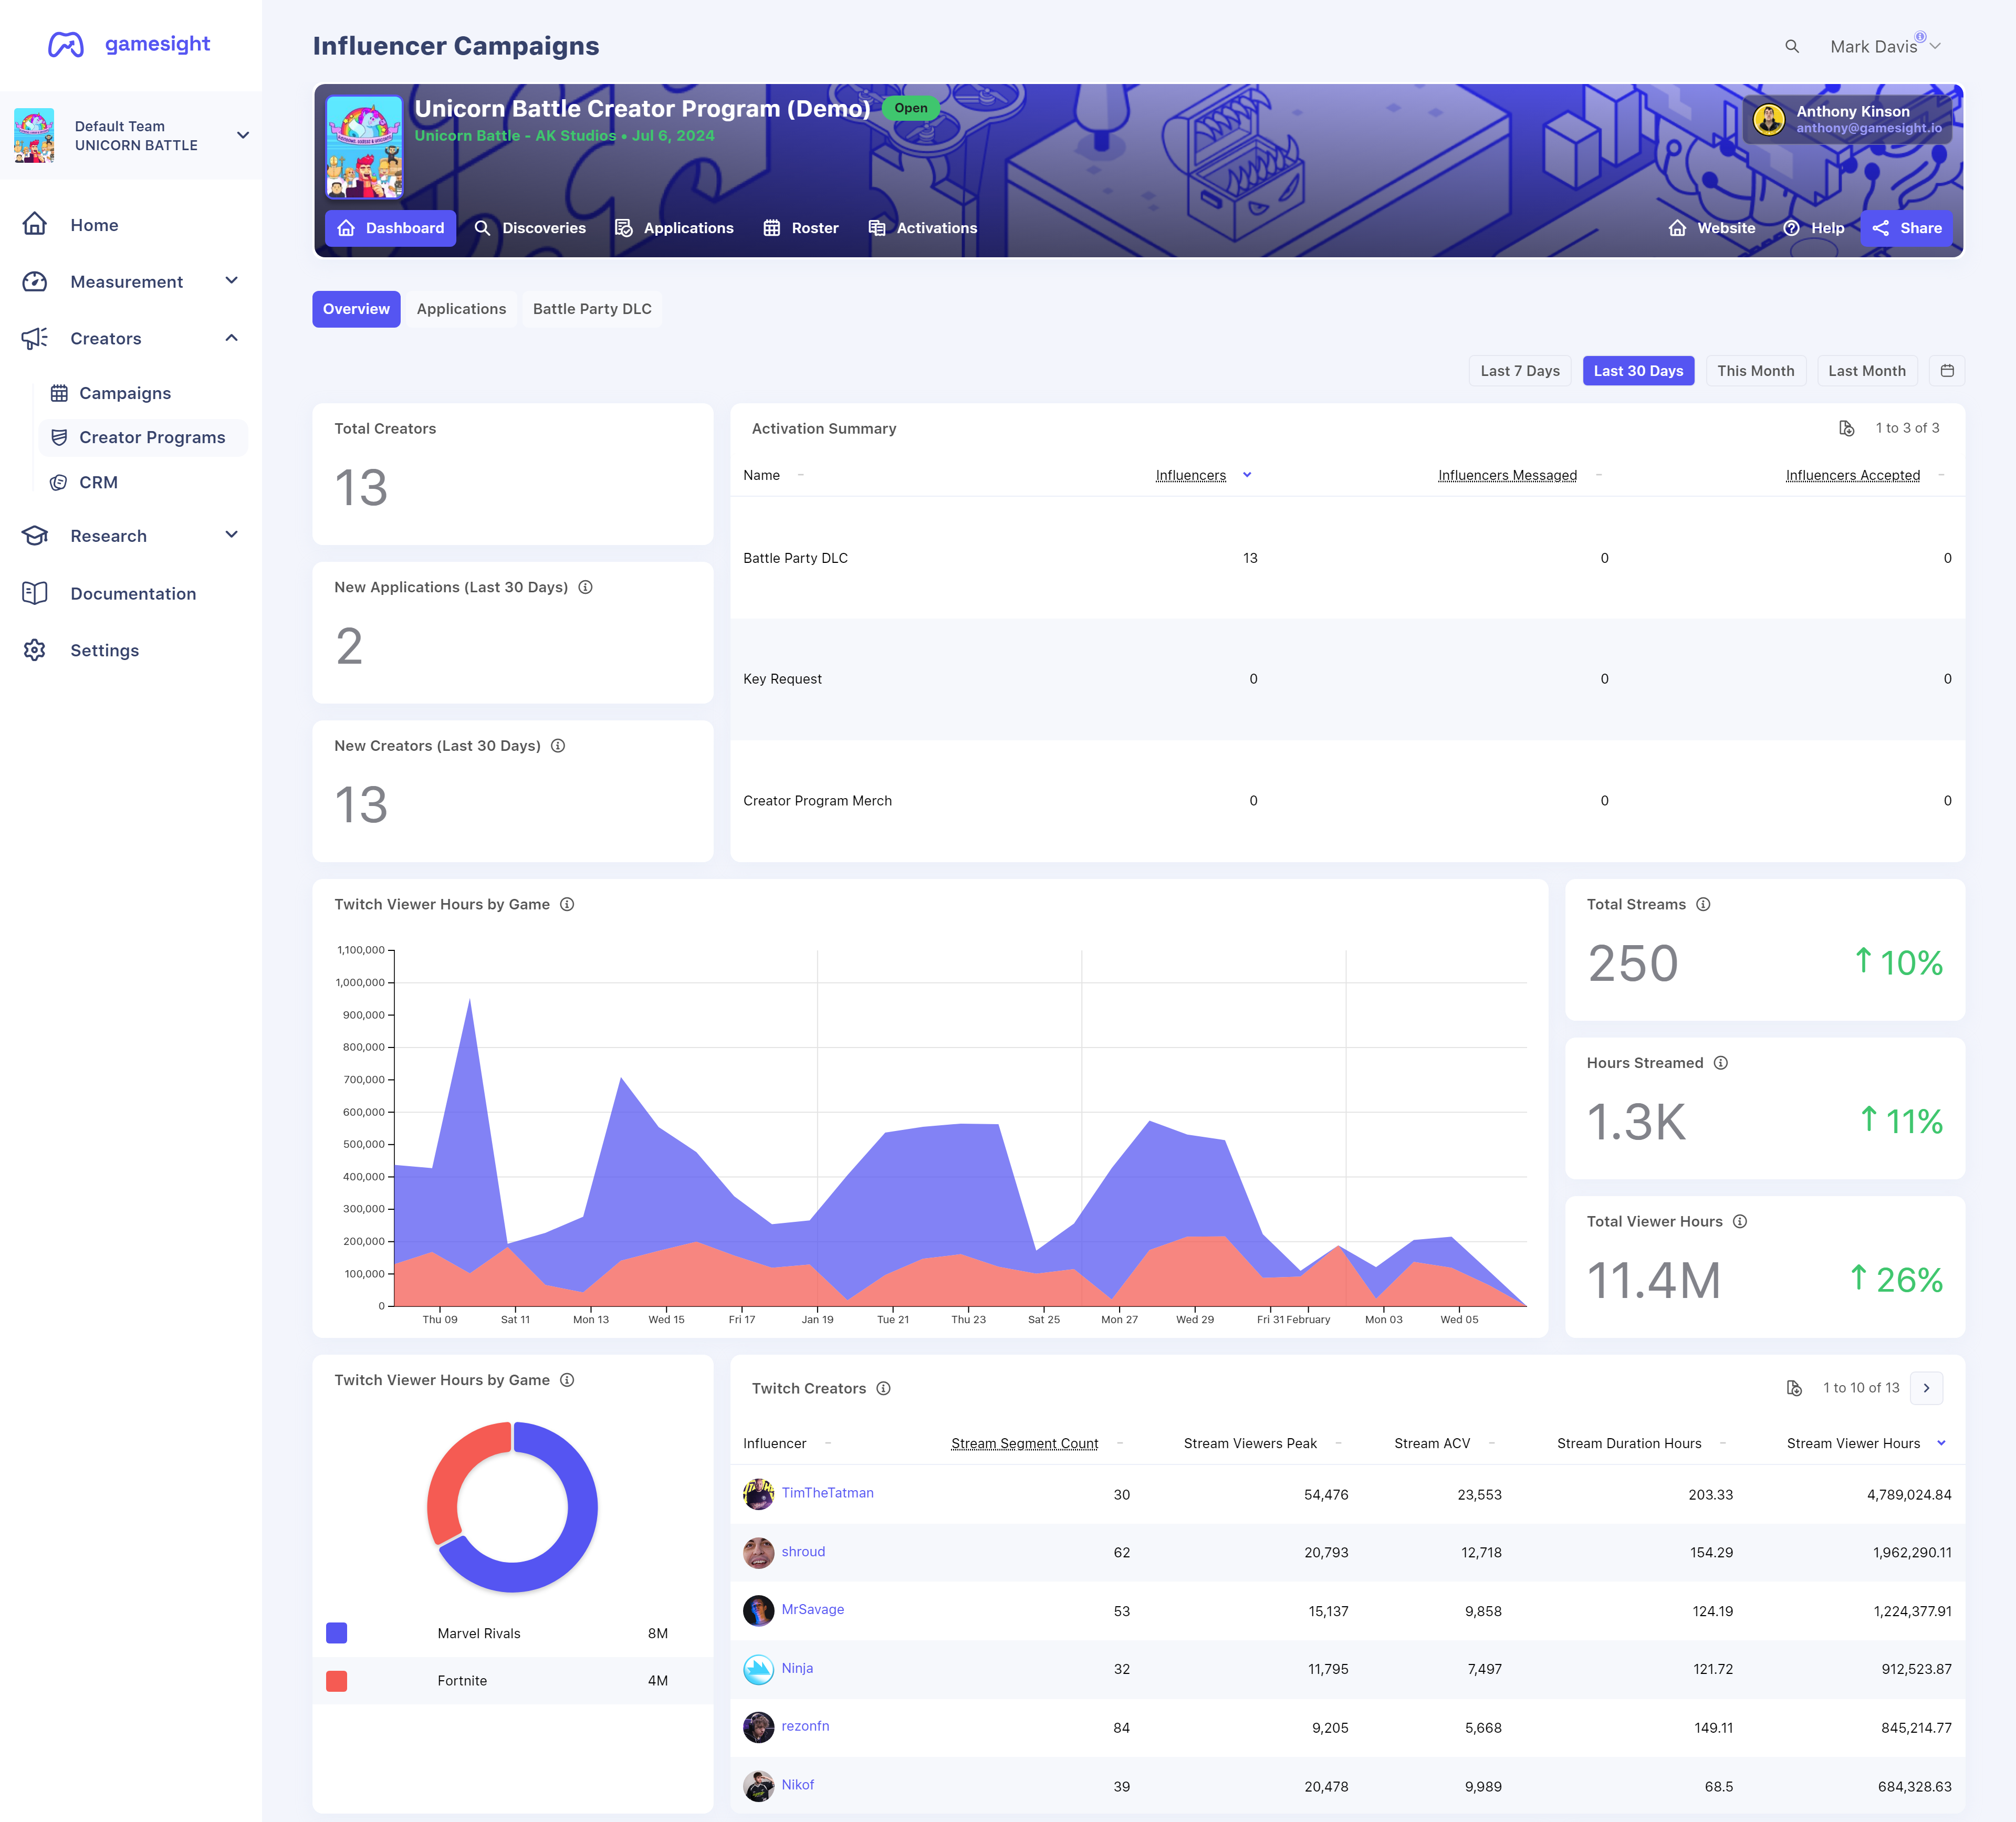
Task: Click the Research graduation cap icon
Action: click(35, 536)
